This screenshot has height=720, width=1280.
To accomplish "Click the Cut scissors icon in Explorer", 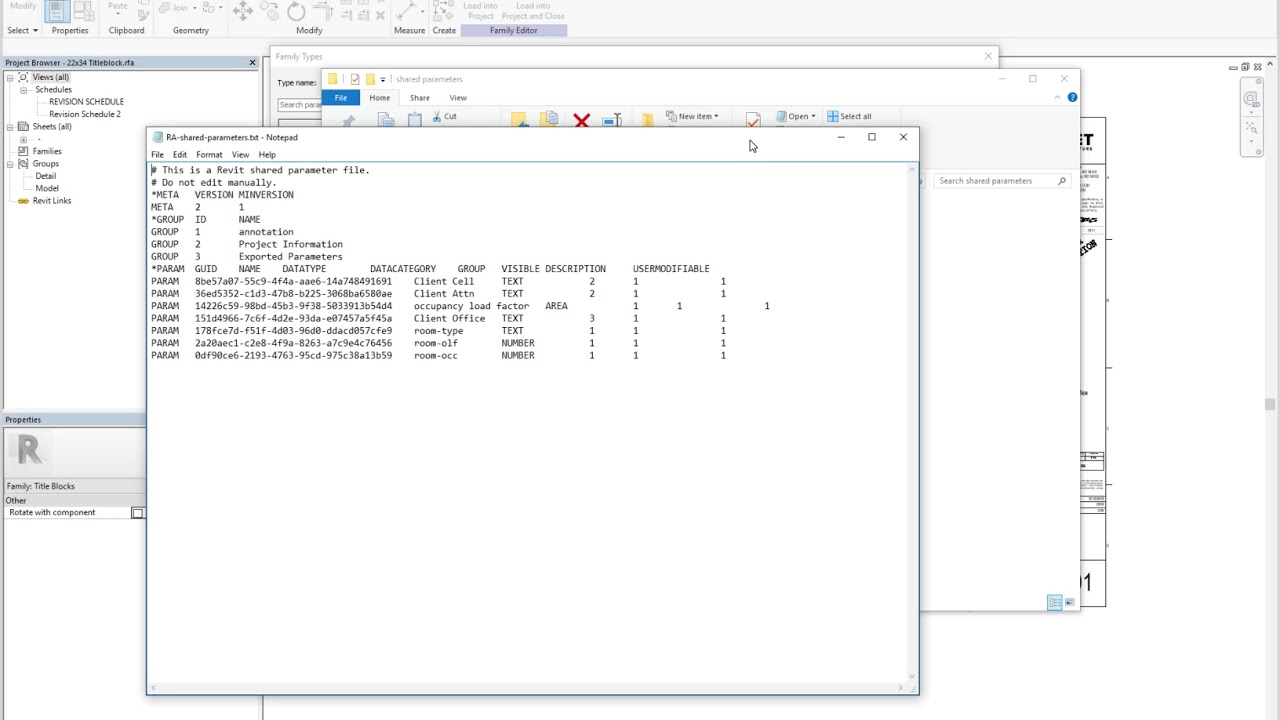I will pos(437,117).
